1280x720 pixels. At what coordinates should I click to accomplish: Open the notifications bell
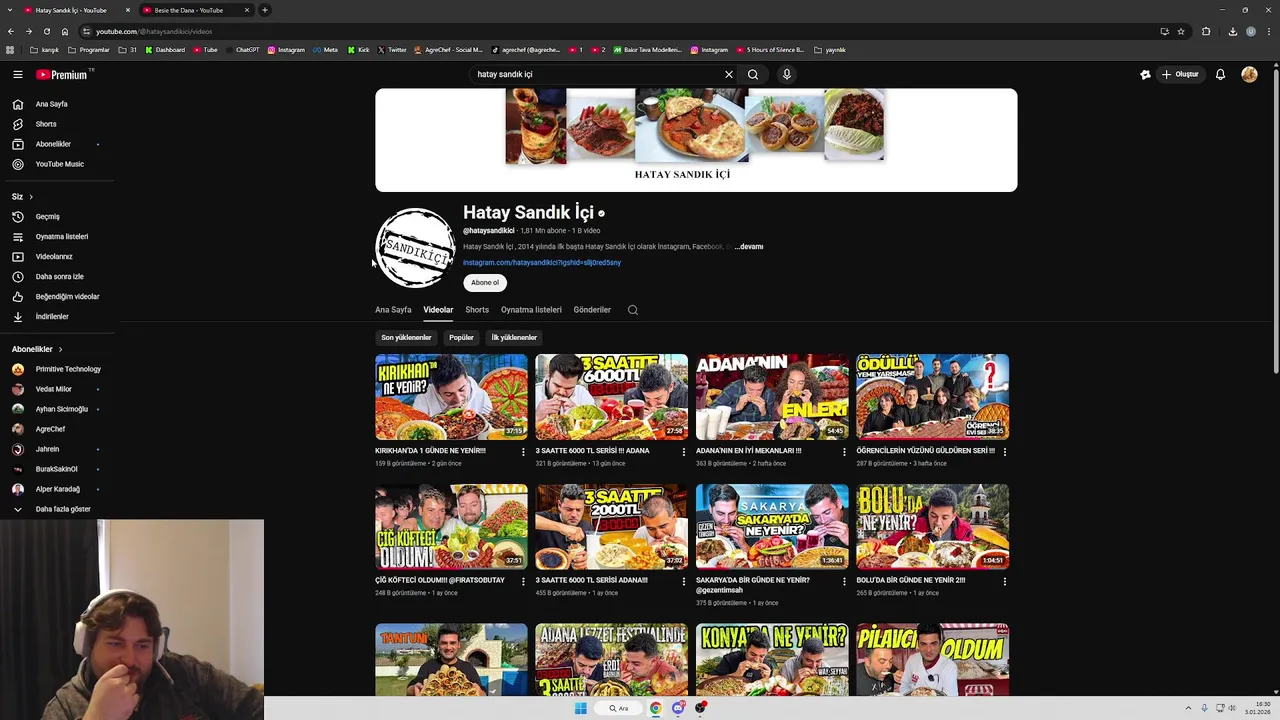pos(1220,74)
